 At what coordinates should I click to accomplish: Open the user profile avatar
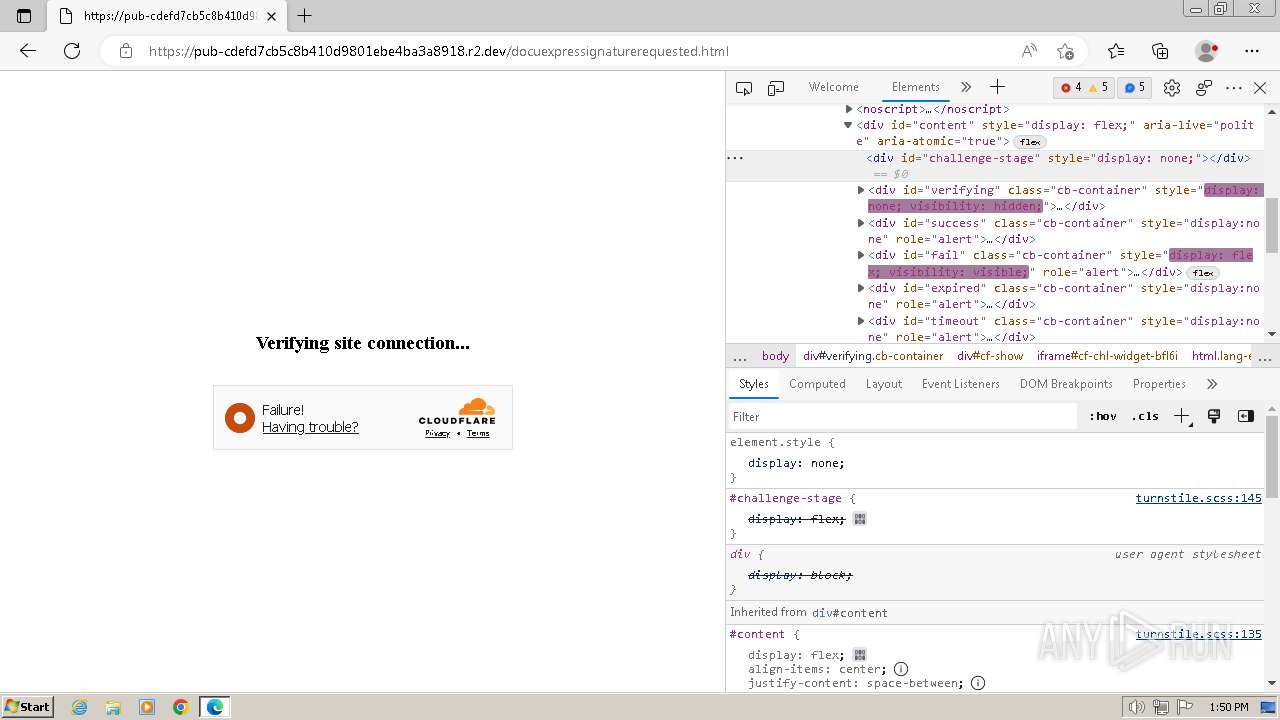point(1207,51)
